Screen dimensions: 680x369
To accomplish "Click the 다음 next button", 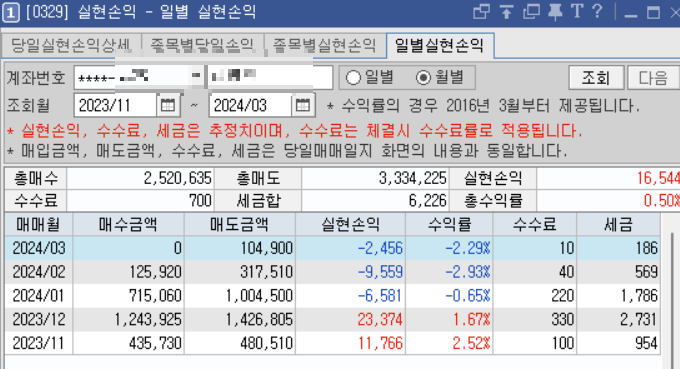I will tap(653, 78).
